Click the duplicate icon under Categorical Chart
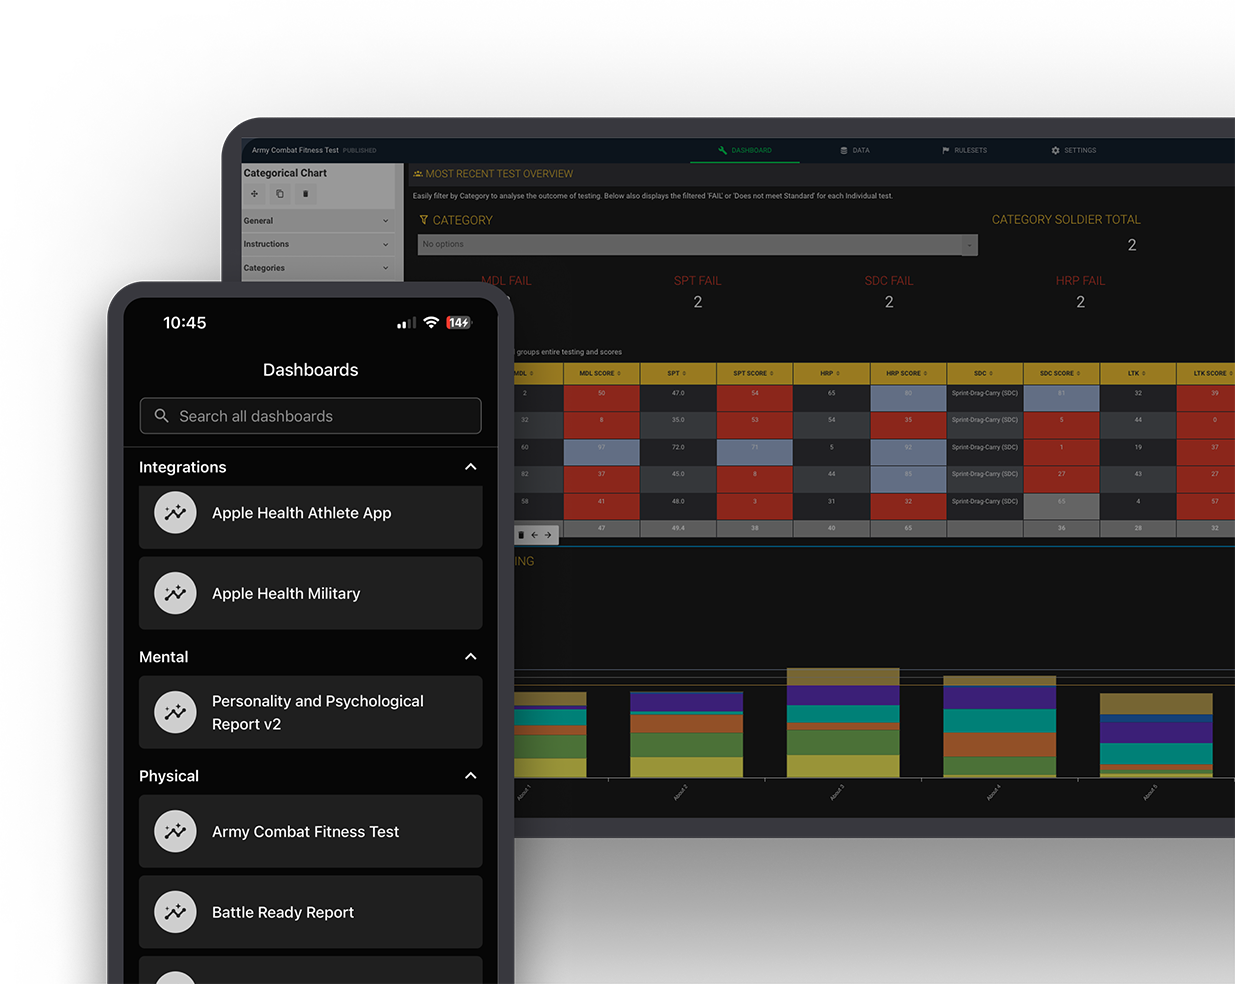This screenshot has width=1235, height=984. click(x=280, y=194)
